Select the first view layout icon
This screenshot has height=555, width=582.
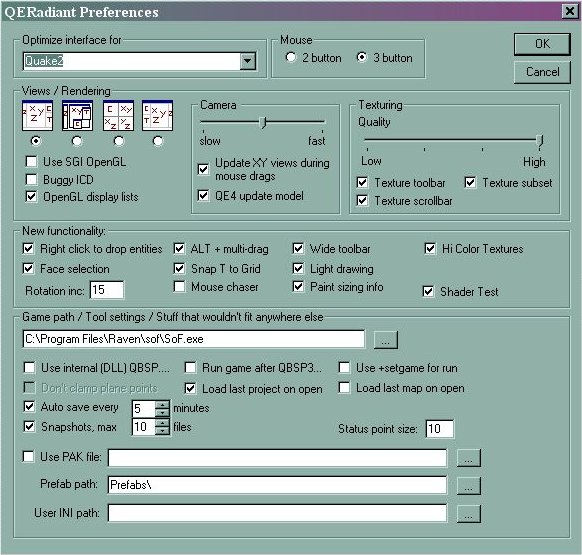tap(37, 115)
